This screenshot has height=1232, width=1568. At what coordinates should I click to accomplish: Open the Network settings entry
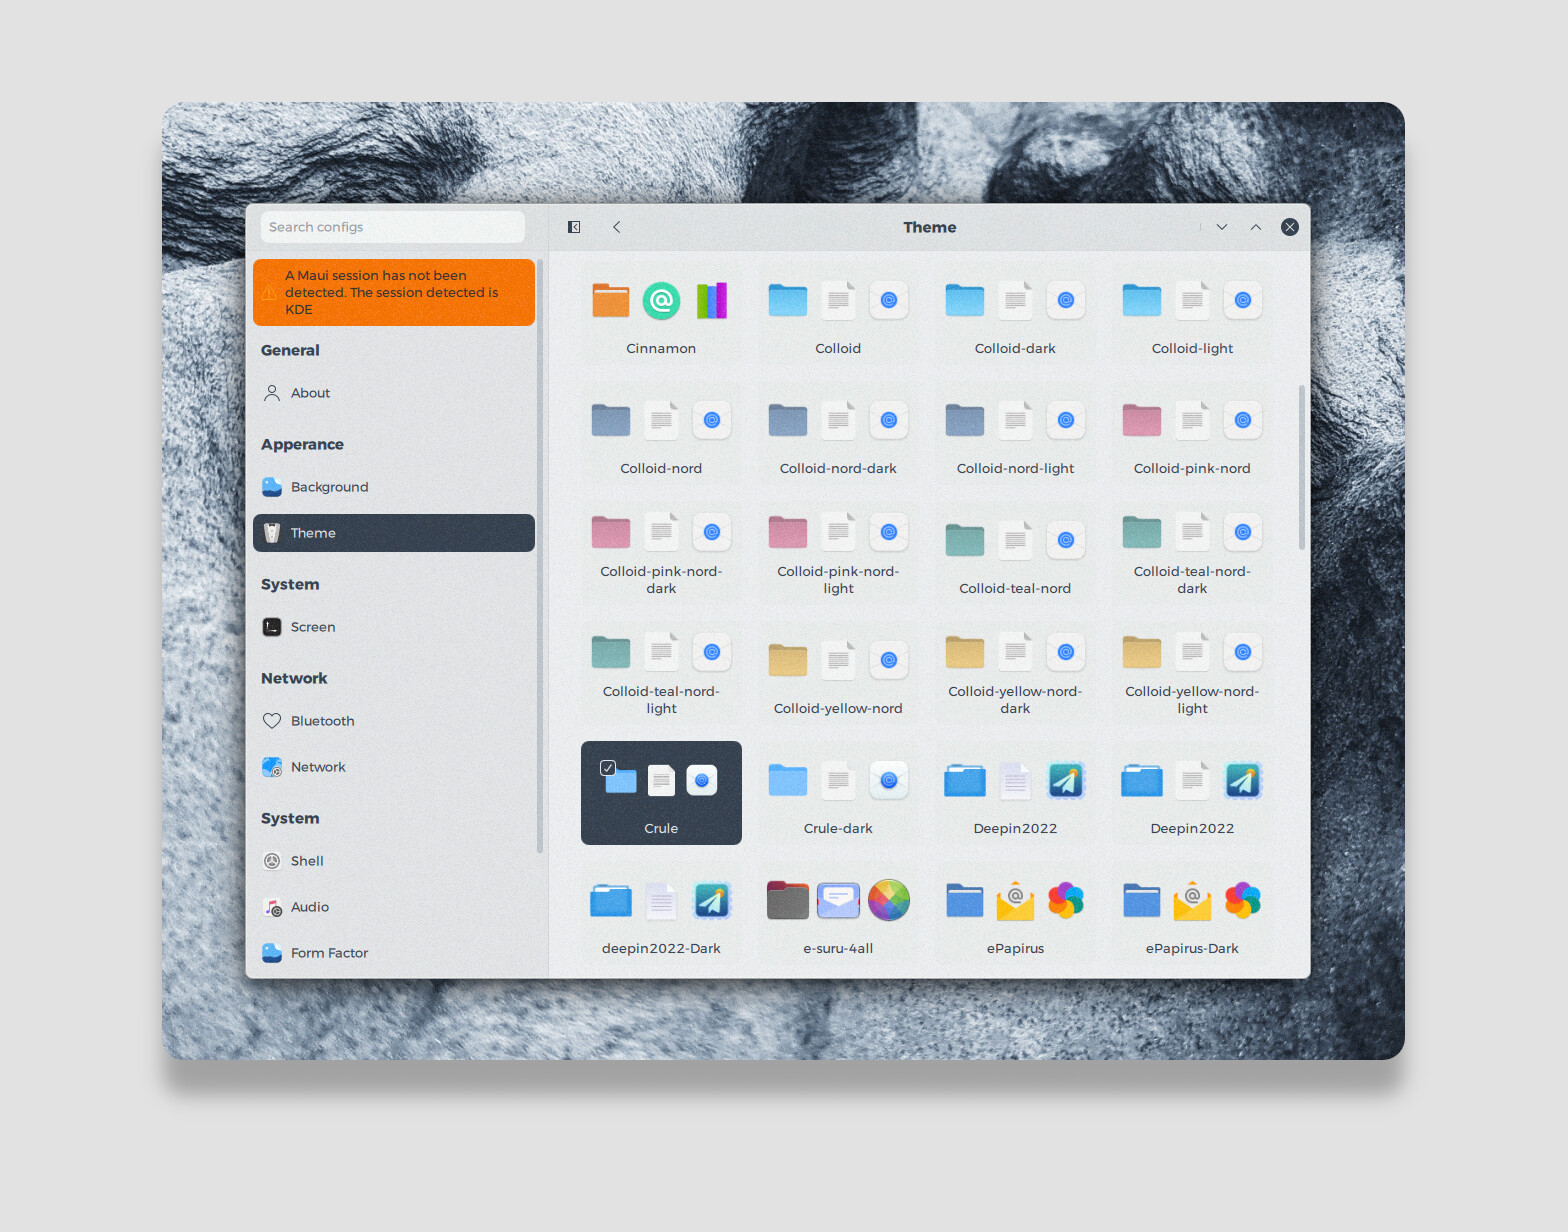(394, 767)
